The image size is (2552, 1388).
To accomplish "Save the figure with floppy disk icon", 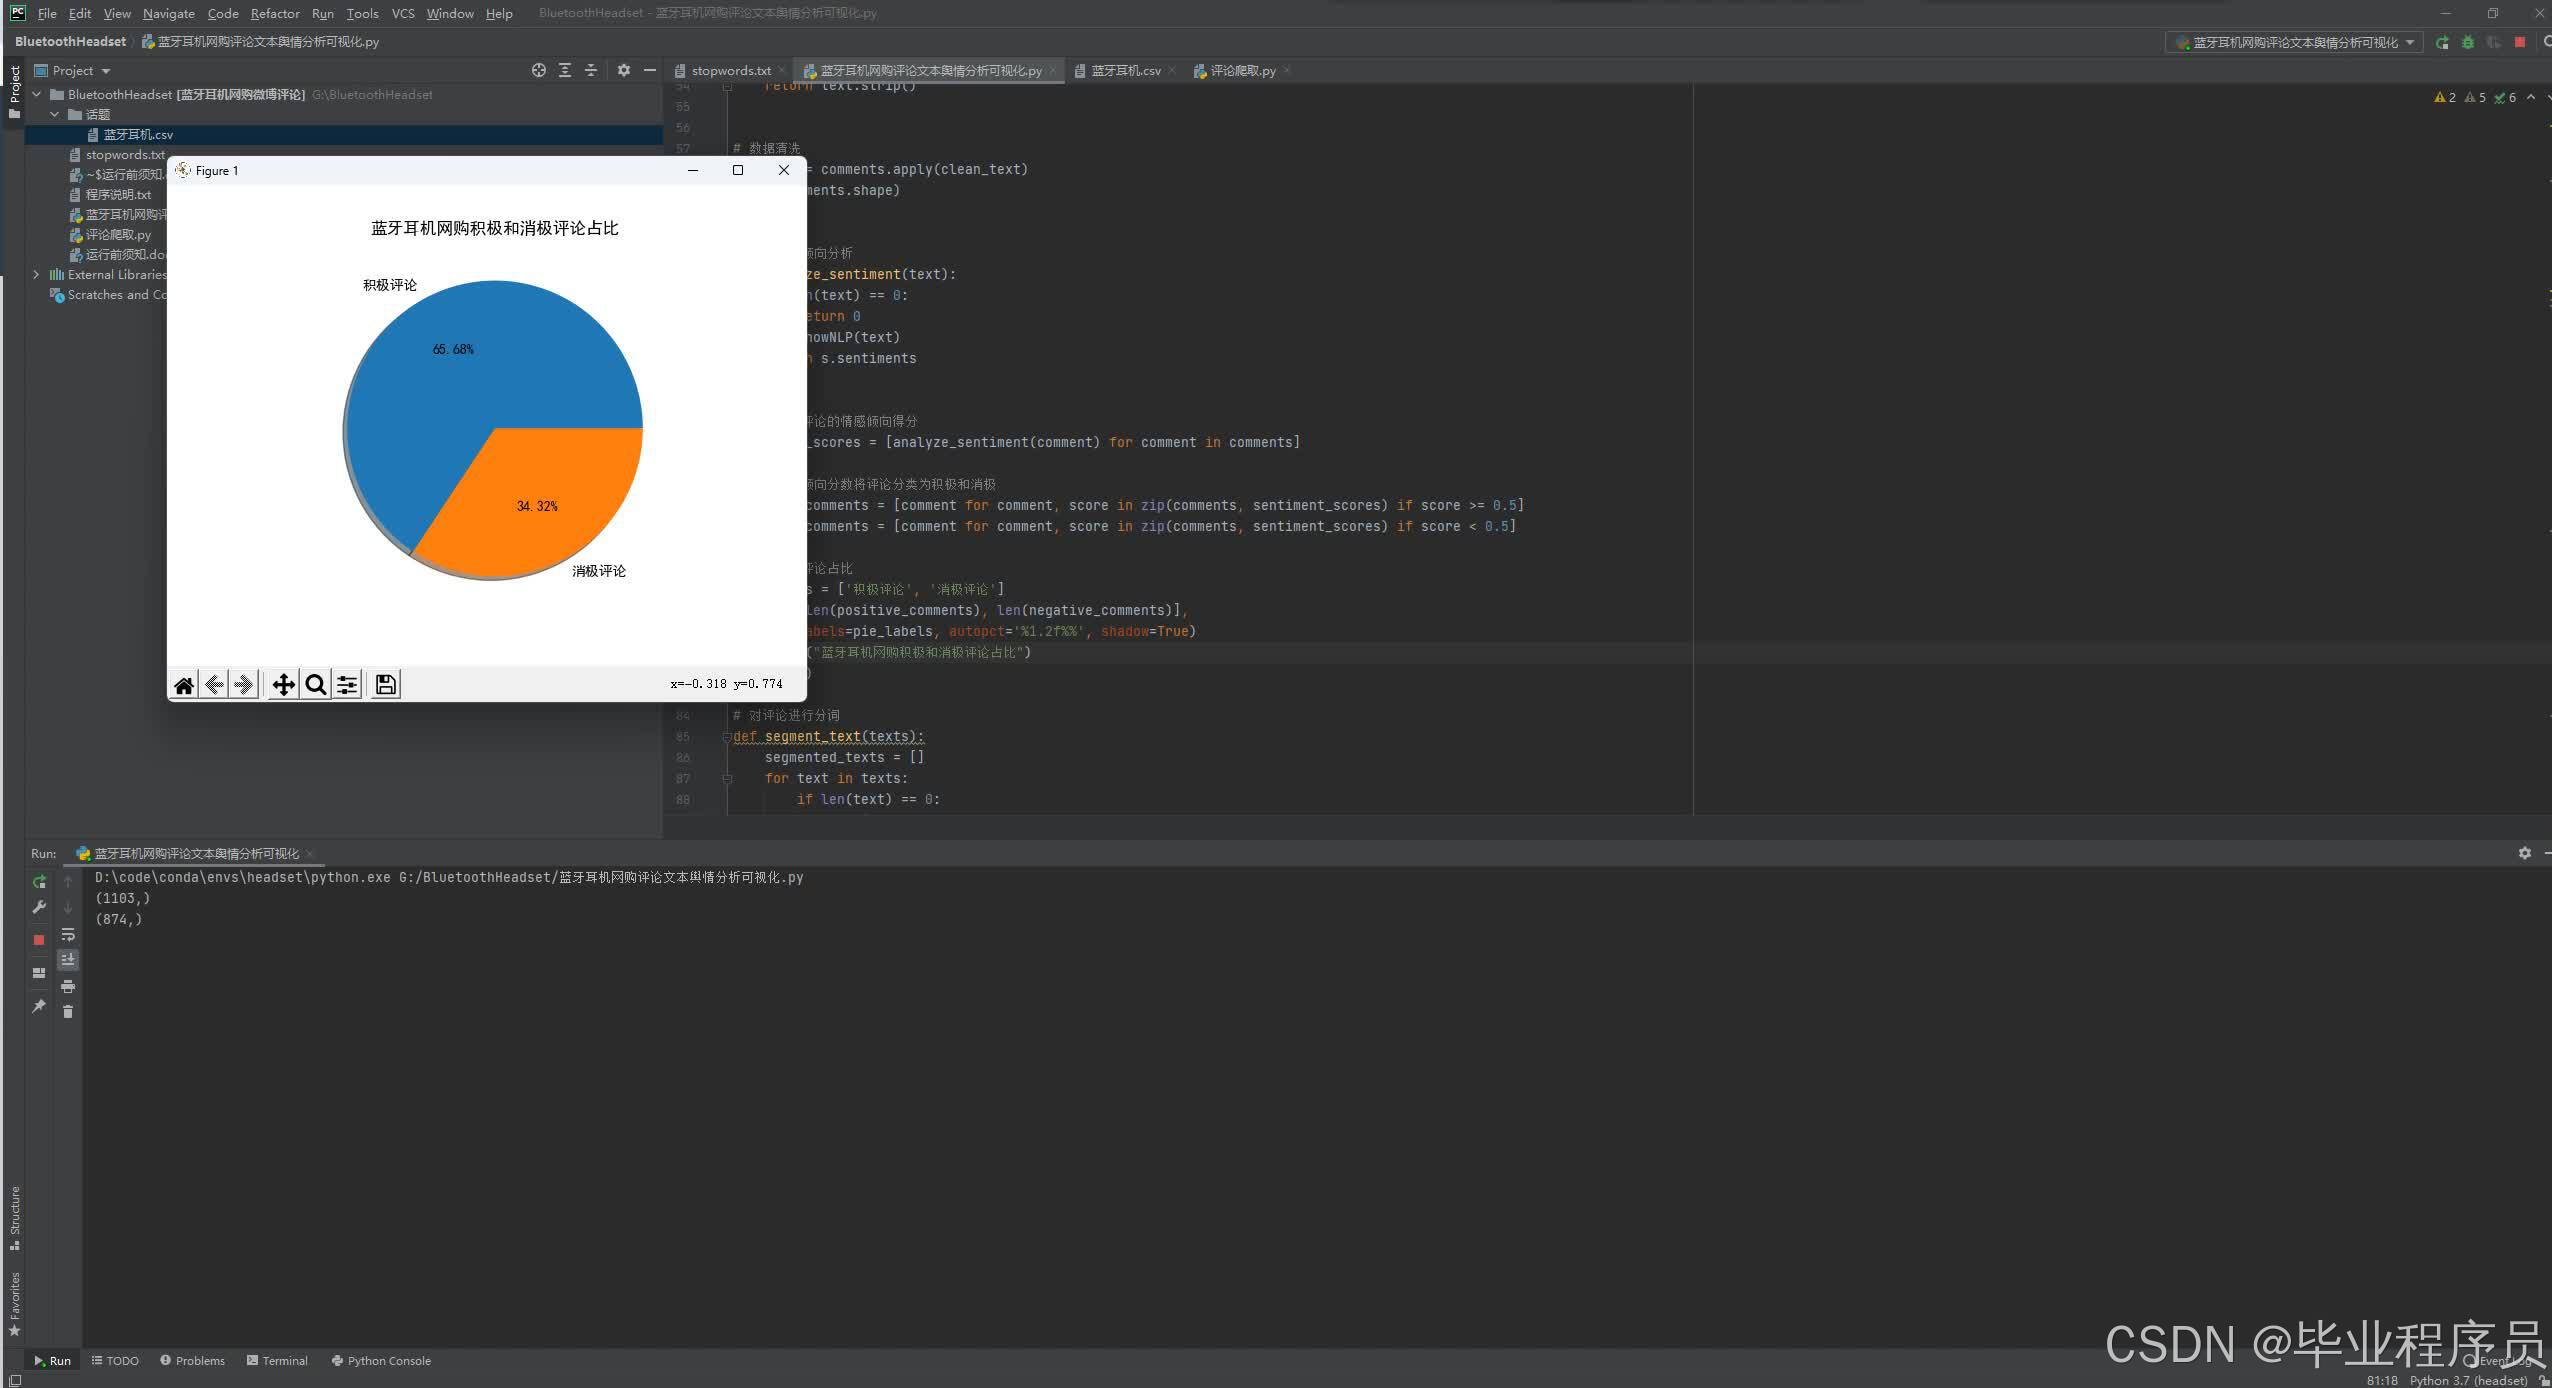I will pyautogui.click(x=385, y=685).
